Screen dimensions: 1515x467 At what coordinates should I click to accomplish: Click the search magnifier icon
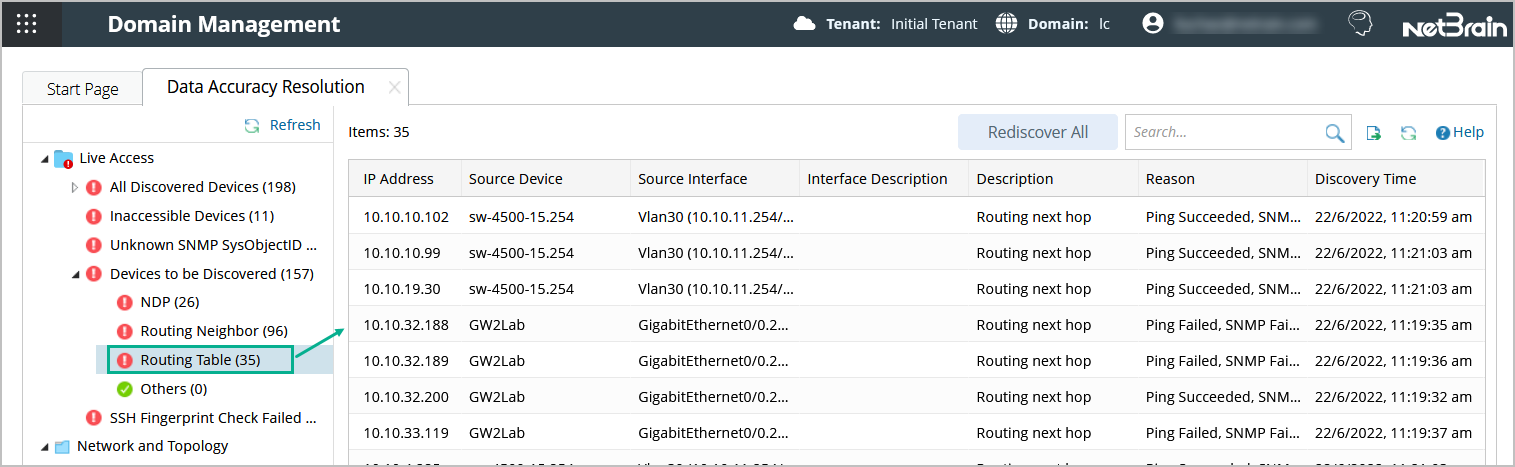[1334, 132]
